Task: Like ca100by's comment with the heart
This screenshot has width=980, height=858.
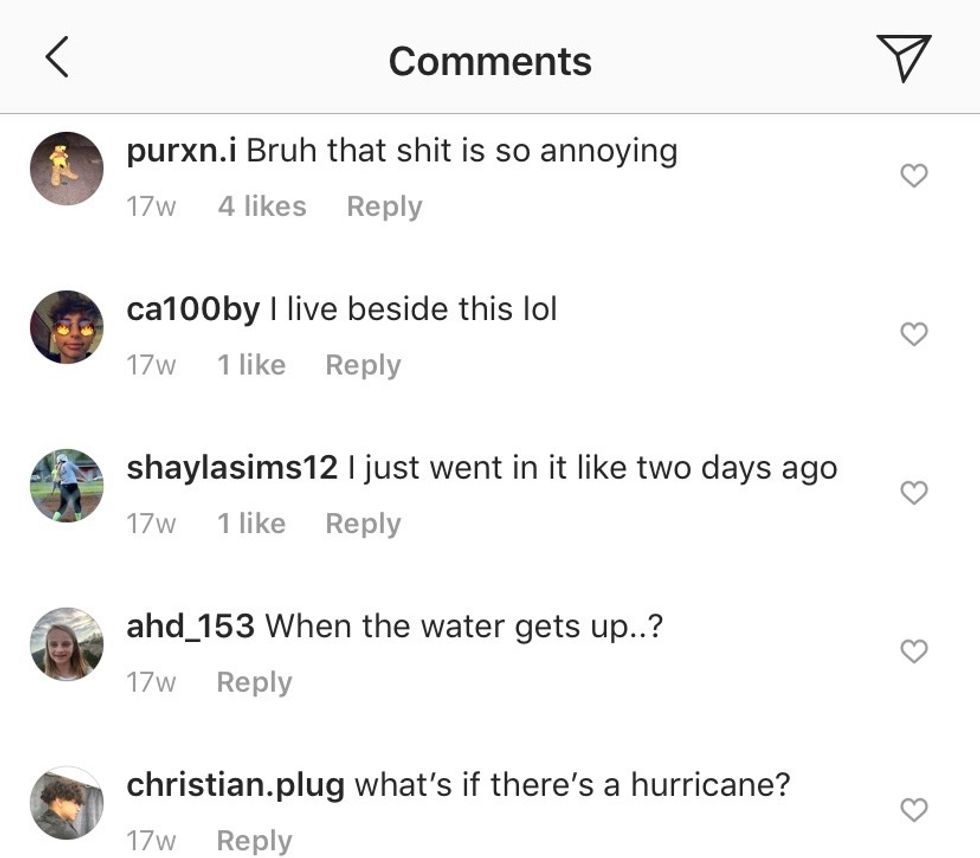Action: click(914, 334)
